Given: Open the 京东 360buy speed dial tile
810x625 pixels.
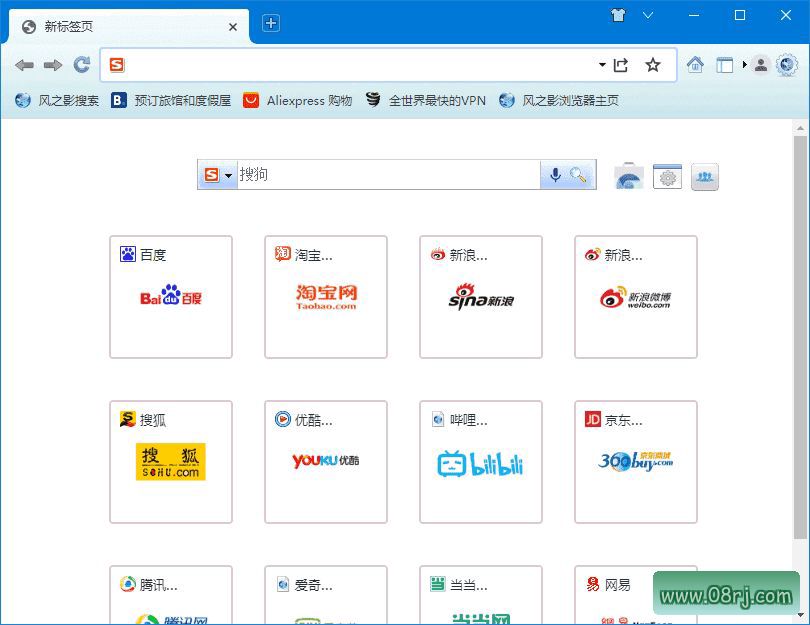Looking at the screenshot, I should click(x=636, y=462).
